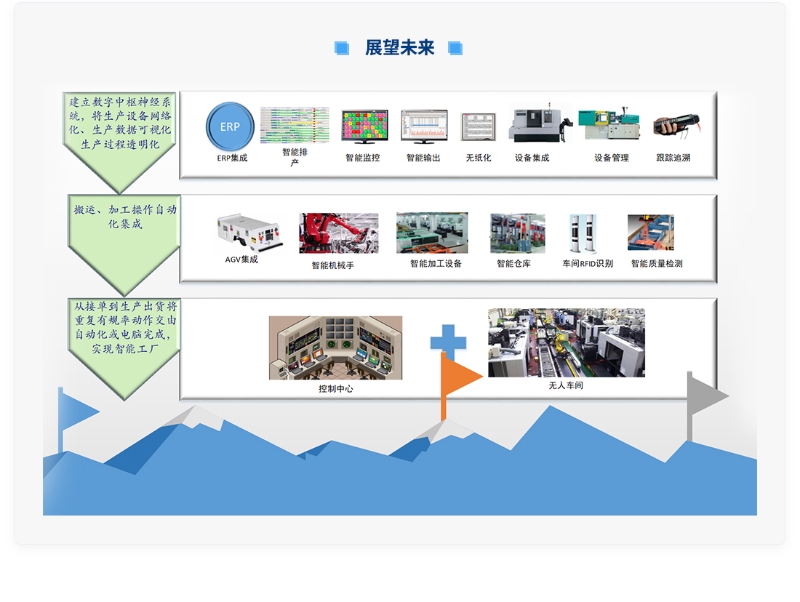Click the 跟踪追溯 label
The image size is (800, 602).
[x=673, y=158]
